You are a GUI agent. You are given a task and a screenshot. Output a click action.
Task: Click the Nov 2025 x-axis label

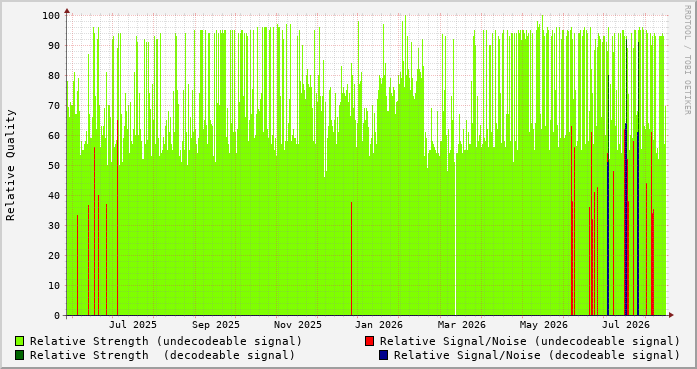pos(297,325)
